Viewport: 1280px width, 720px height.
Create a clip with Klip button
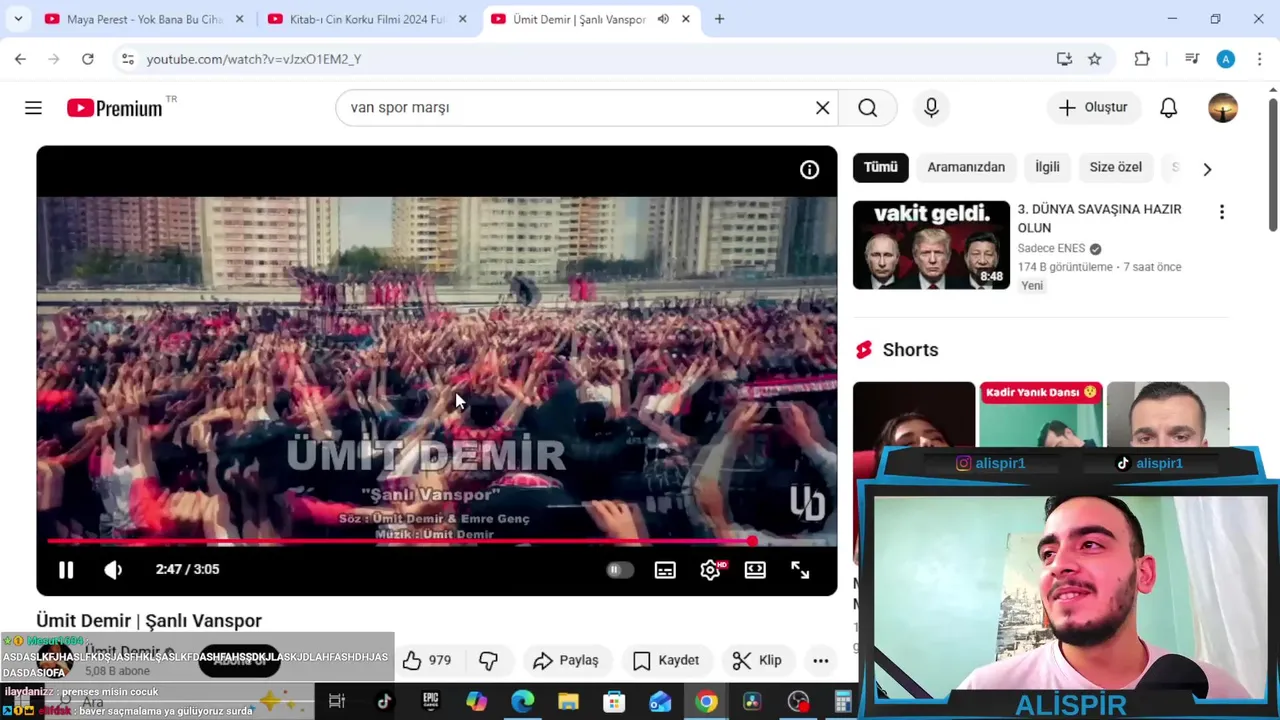pos(757,661)
